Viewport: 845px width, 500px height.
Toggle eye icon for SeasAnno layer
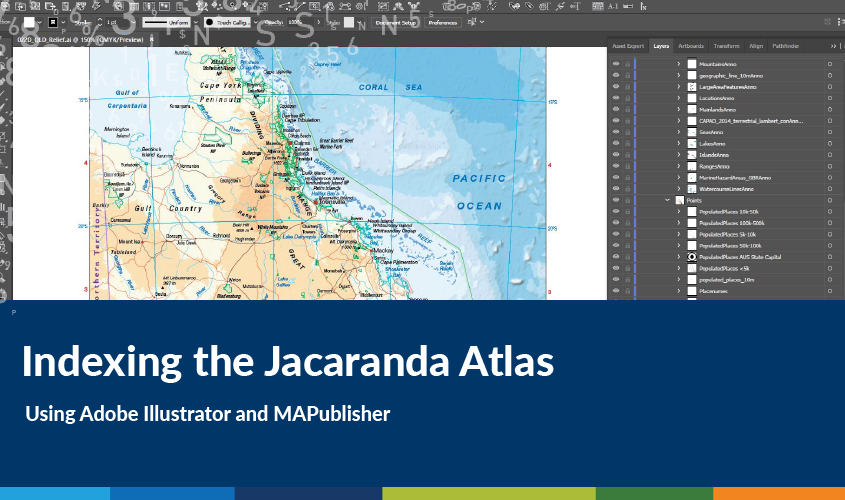616,132
